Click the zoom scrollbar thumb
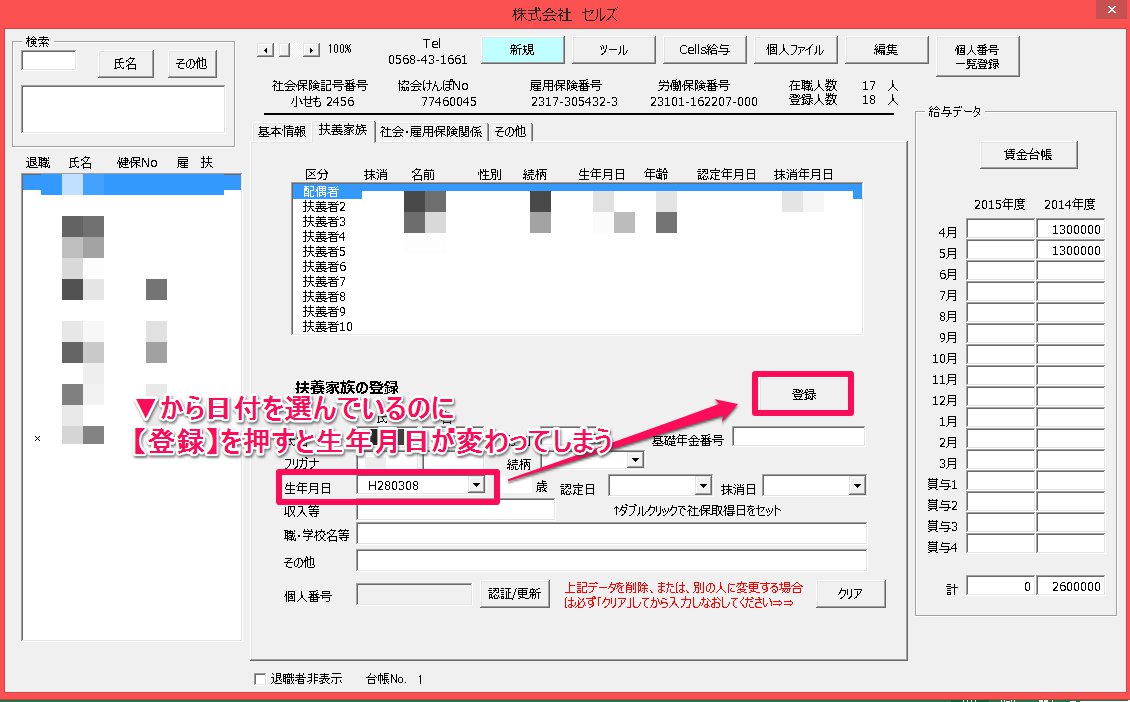 point(285,50)
